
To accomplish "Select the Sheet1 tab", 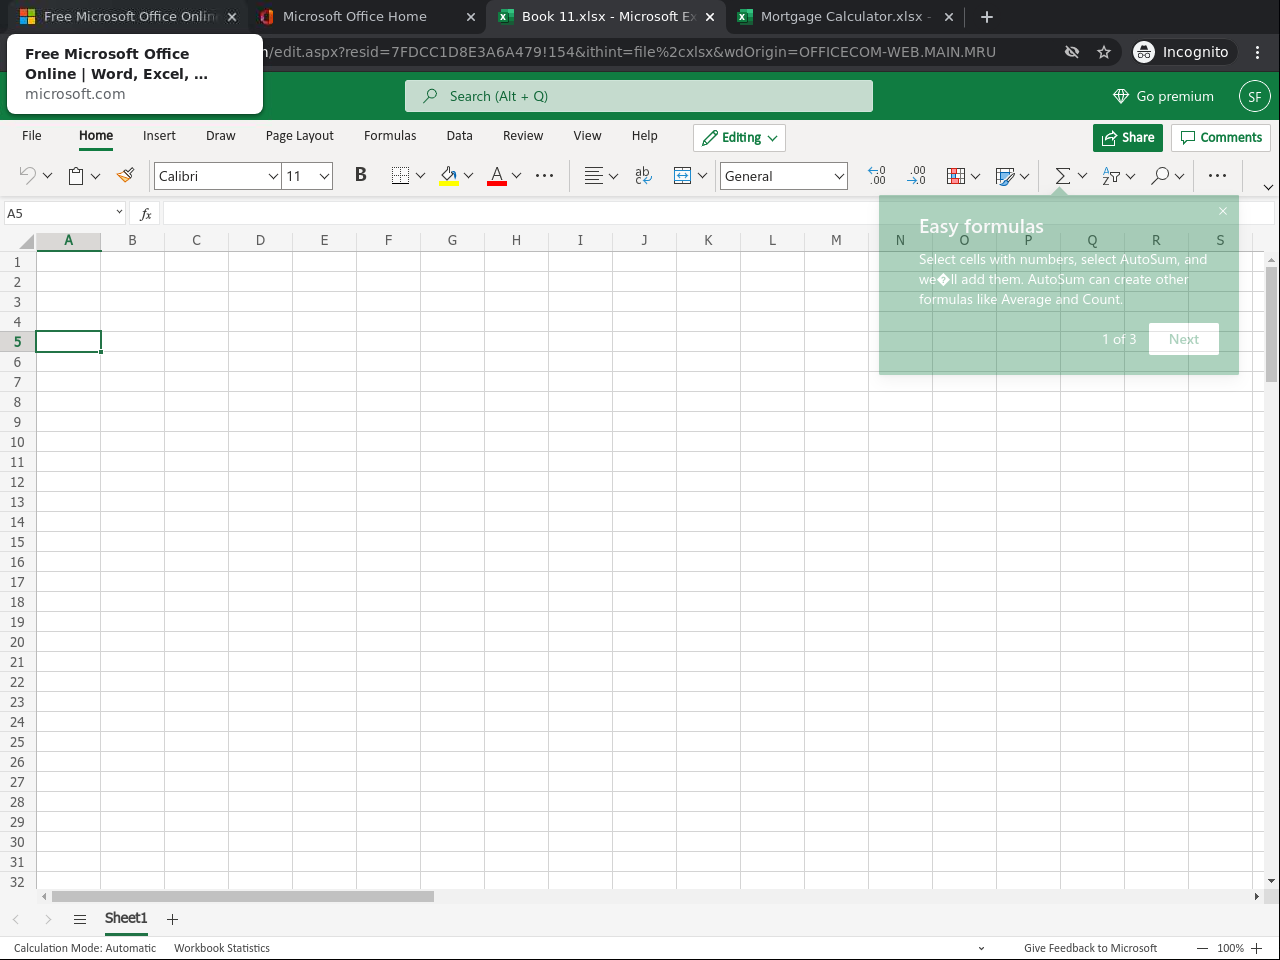I will click(126, 918).
